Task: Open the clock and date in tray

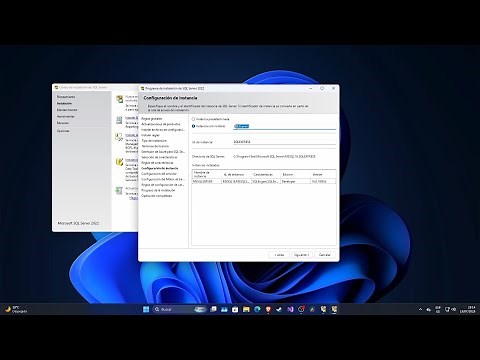Action: [468, 309]
